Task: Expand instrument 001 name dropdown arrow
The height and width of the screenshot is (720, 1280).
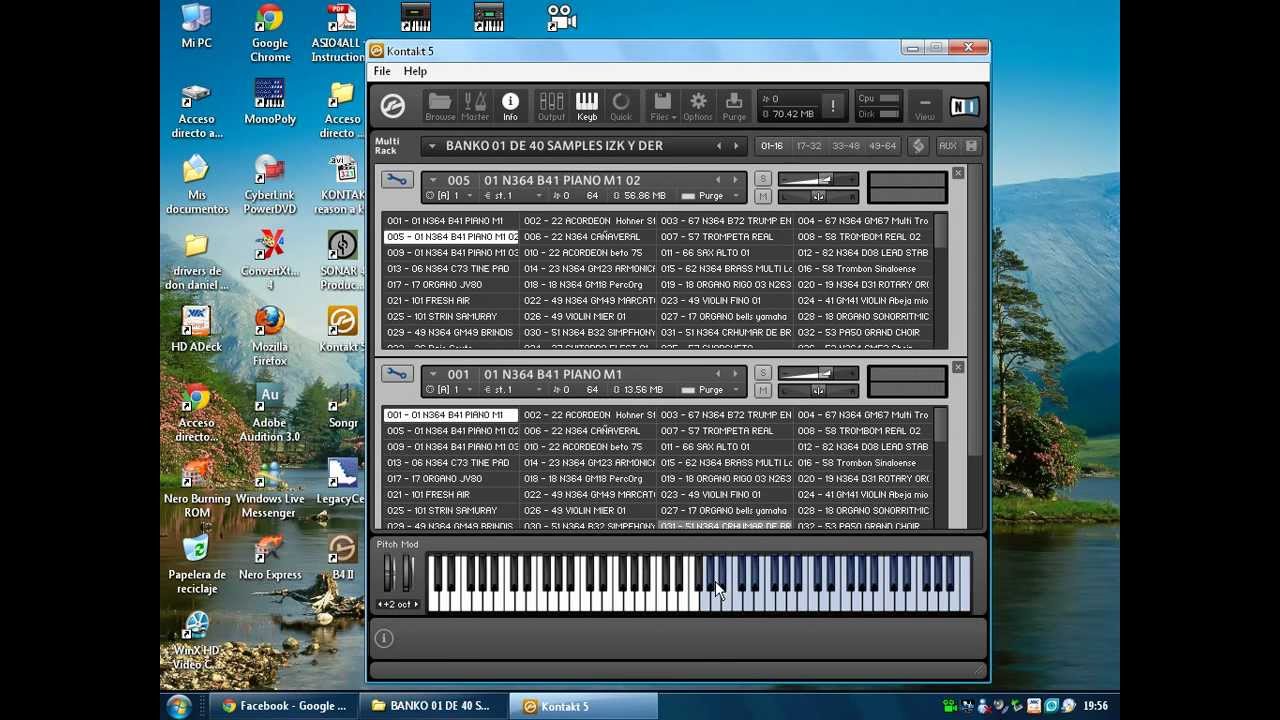Action: click(x=432, y=374)
